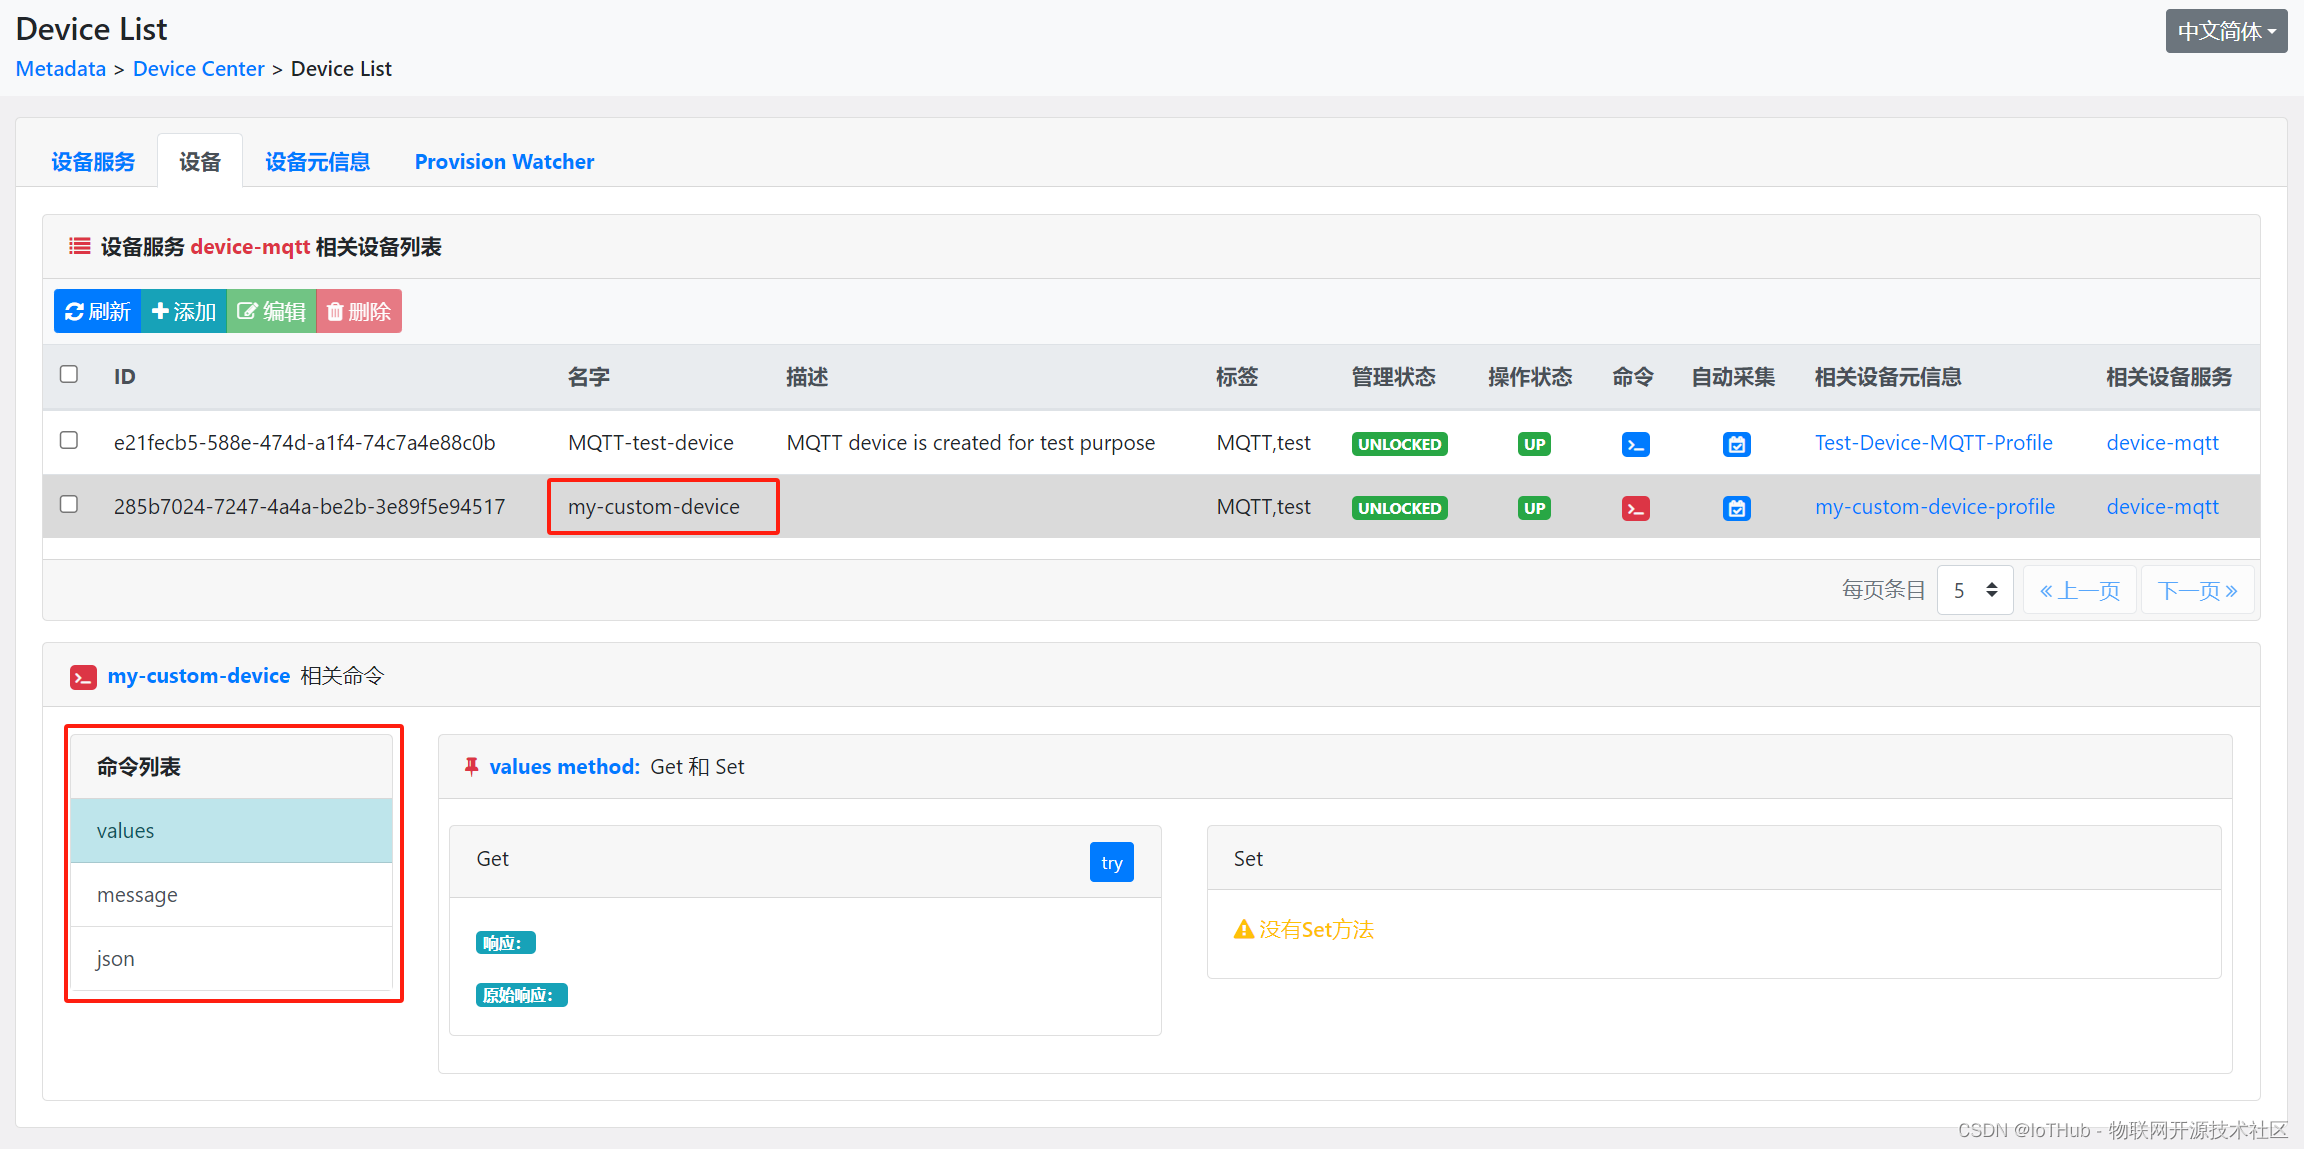Click the red terminal icon beside my-custom-device heading

click(83, 677)
